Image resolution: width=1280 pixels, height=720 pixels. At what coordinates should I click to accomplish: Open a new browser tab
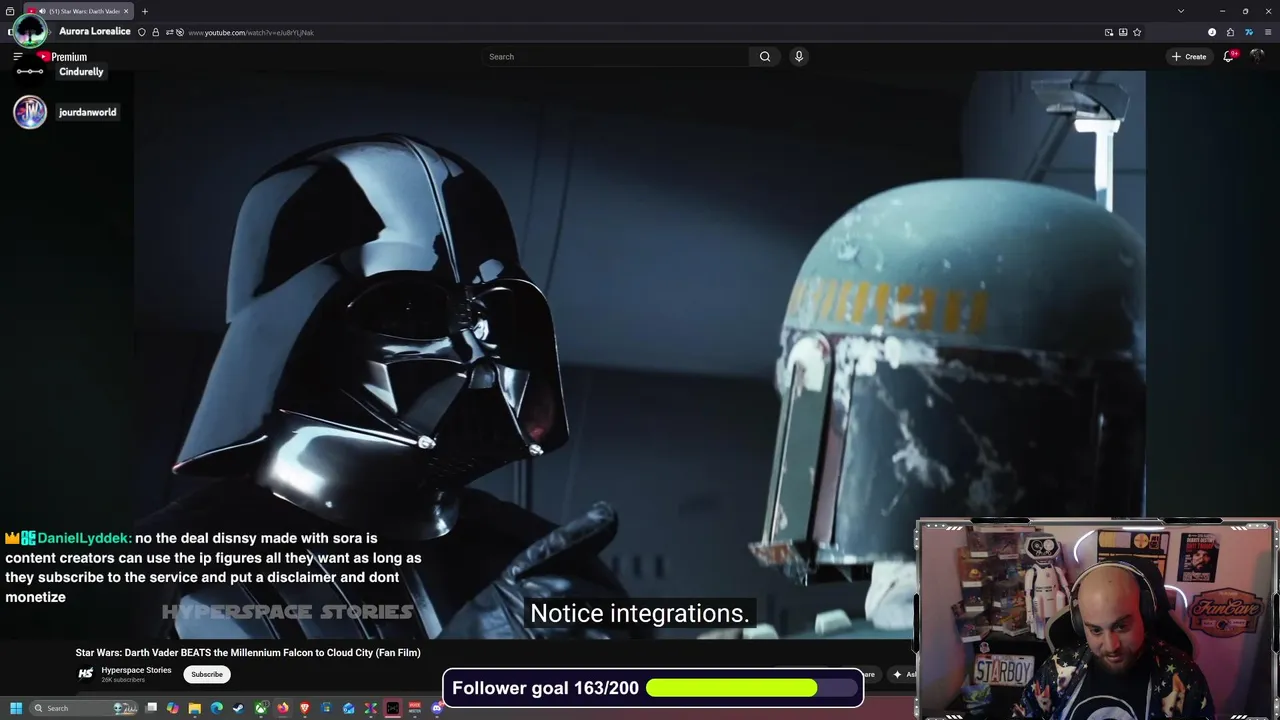[145, 11]
